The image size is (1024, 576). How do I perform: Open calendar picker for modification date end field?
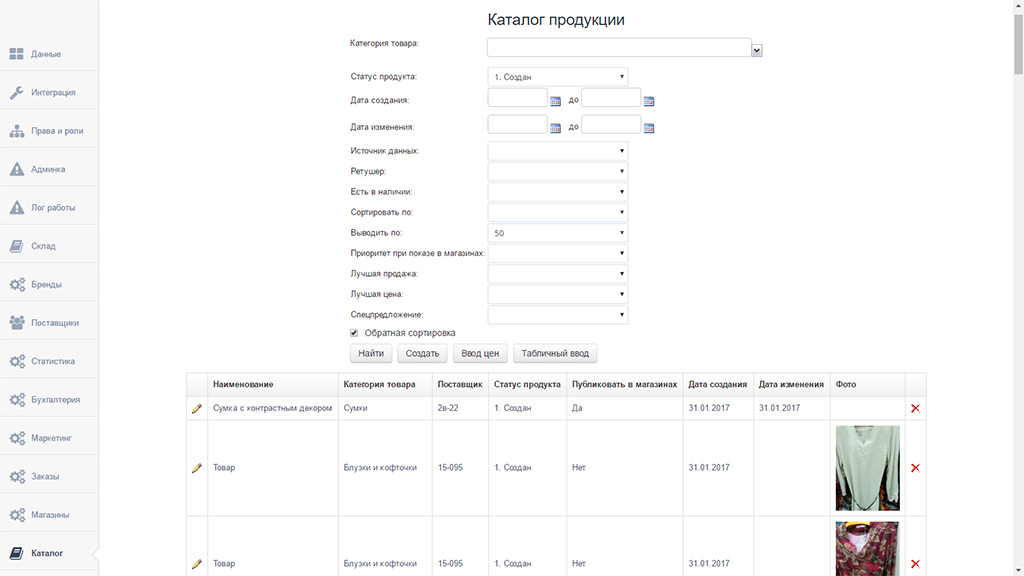point(649,128)
